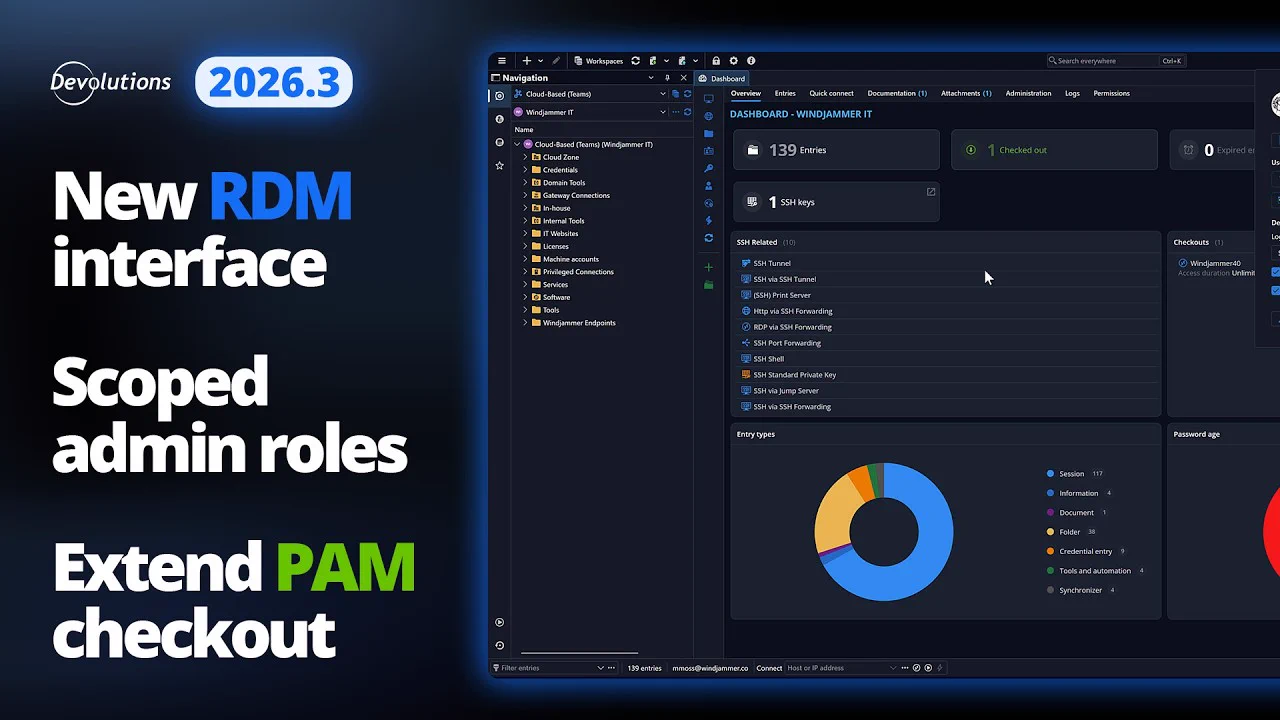Click the history icon at the sidebar bottom
This screenshot has height=720, width=1280.
(500, 645)
